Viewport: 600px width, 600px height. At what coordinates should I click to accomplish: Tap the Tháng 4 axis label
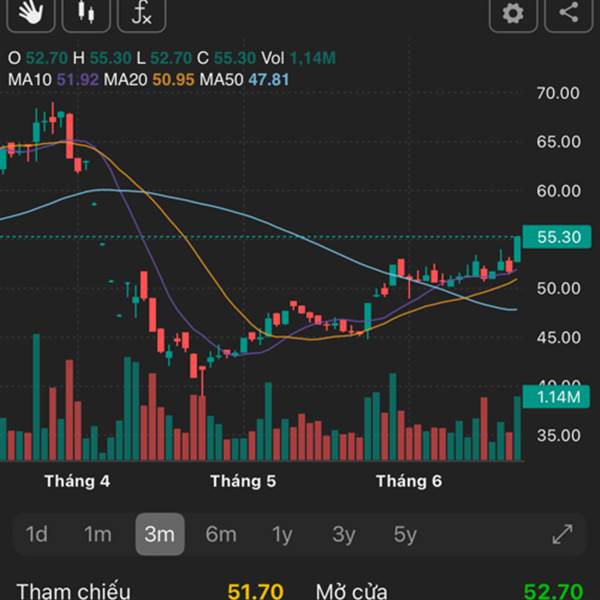coord(77,481)
